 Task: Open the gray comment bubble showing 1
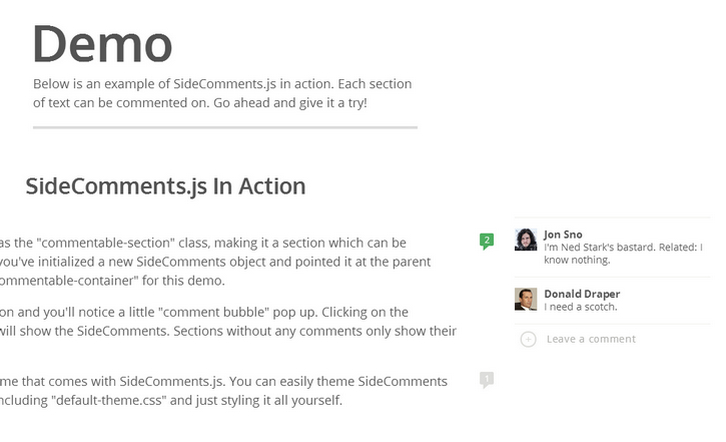[486, 379]
